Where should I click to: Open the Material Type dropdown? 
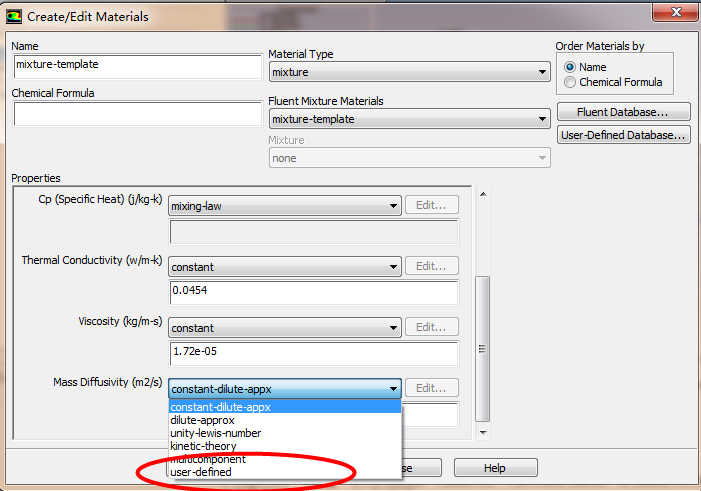point(410,72)
